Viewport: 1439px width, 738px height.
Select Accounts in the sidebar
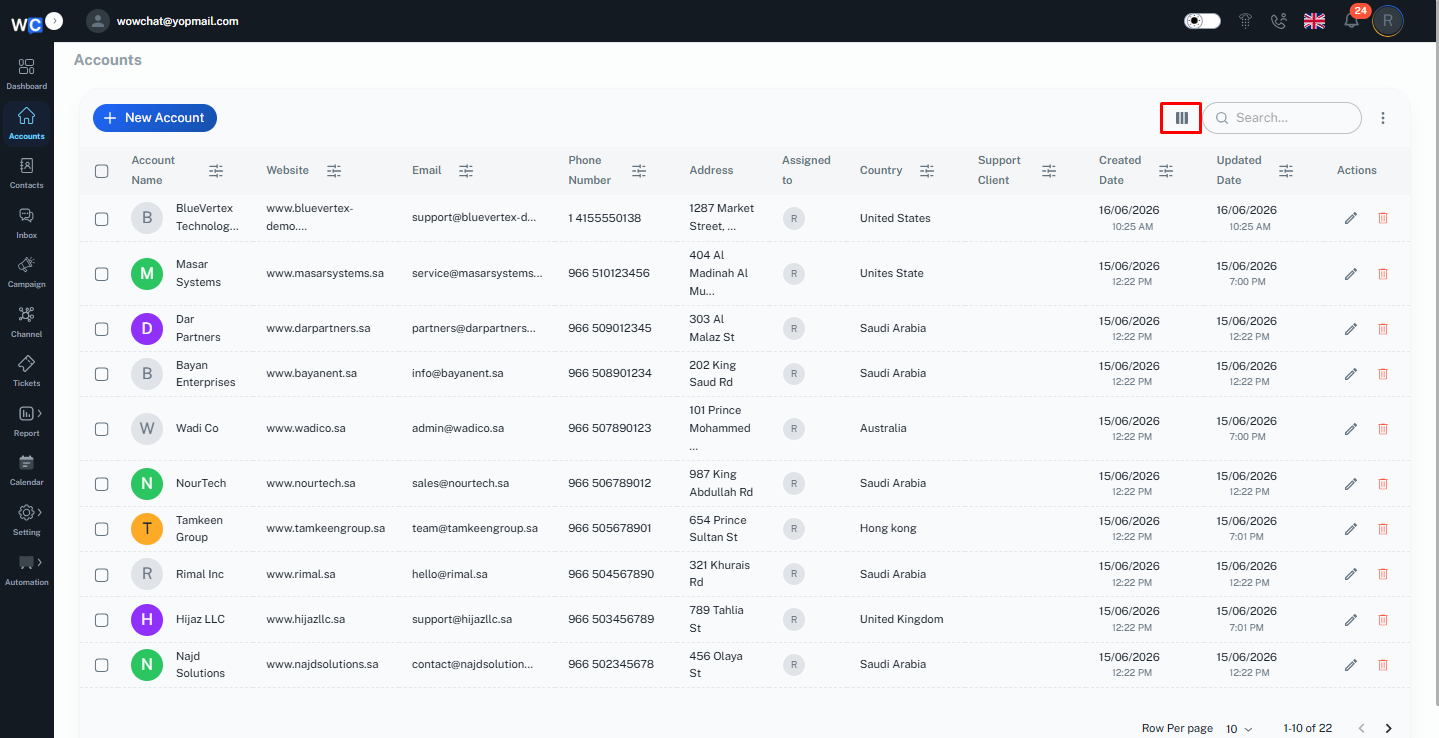(x=26, y=123)
